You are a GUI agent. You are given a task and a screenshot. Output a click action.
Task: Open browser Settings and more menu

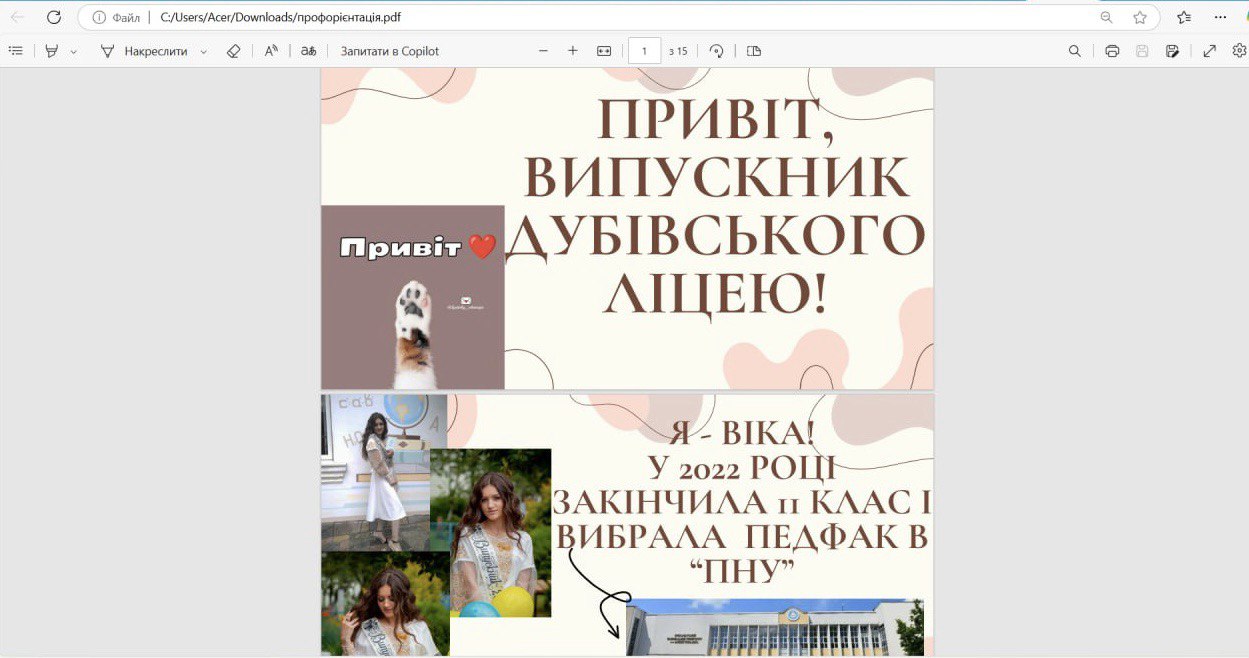(x=1220, y=17)
